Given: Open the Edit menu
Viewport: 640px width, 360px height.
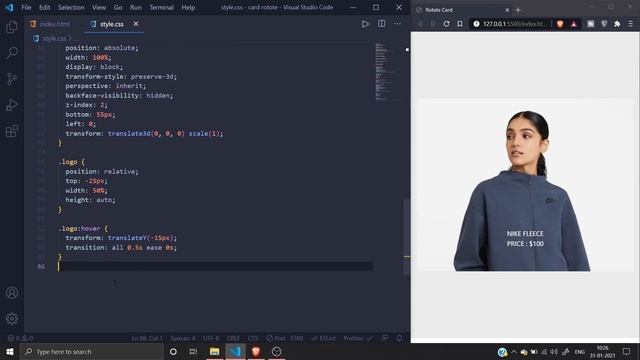Looking at the screenshot, I should [44, 7].
